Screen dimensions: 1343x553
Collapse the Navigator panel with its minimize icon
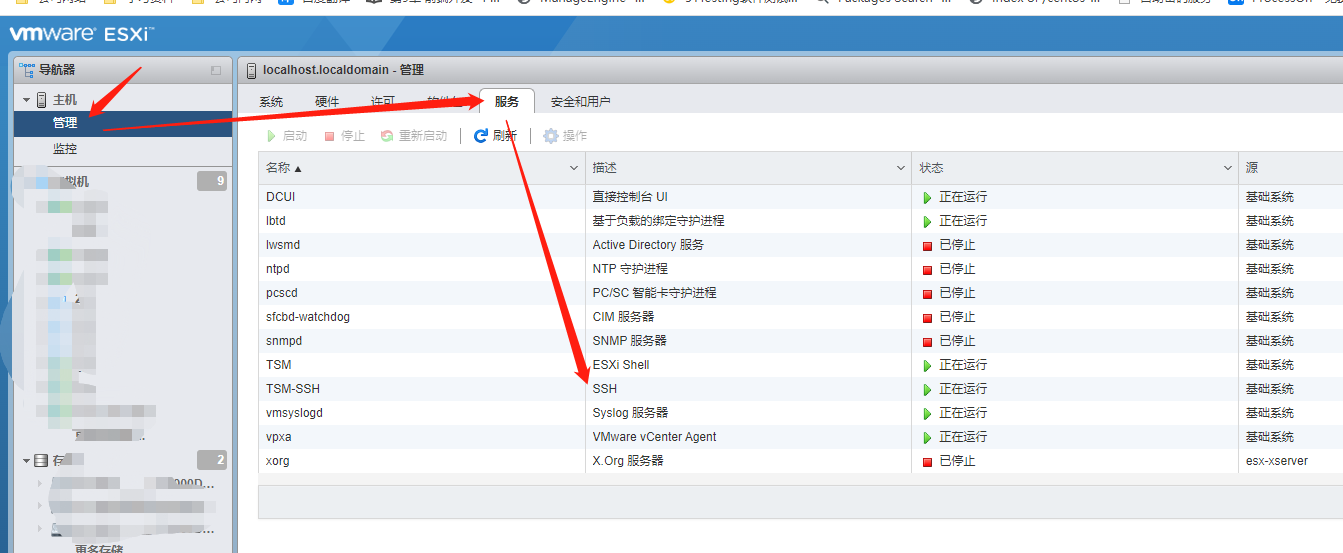coord(216,70)
